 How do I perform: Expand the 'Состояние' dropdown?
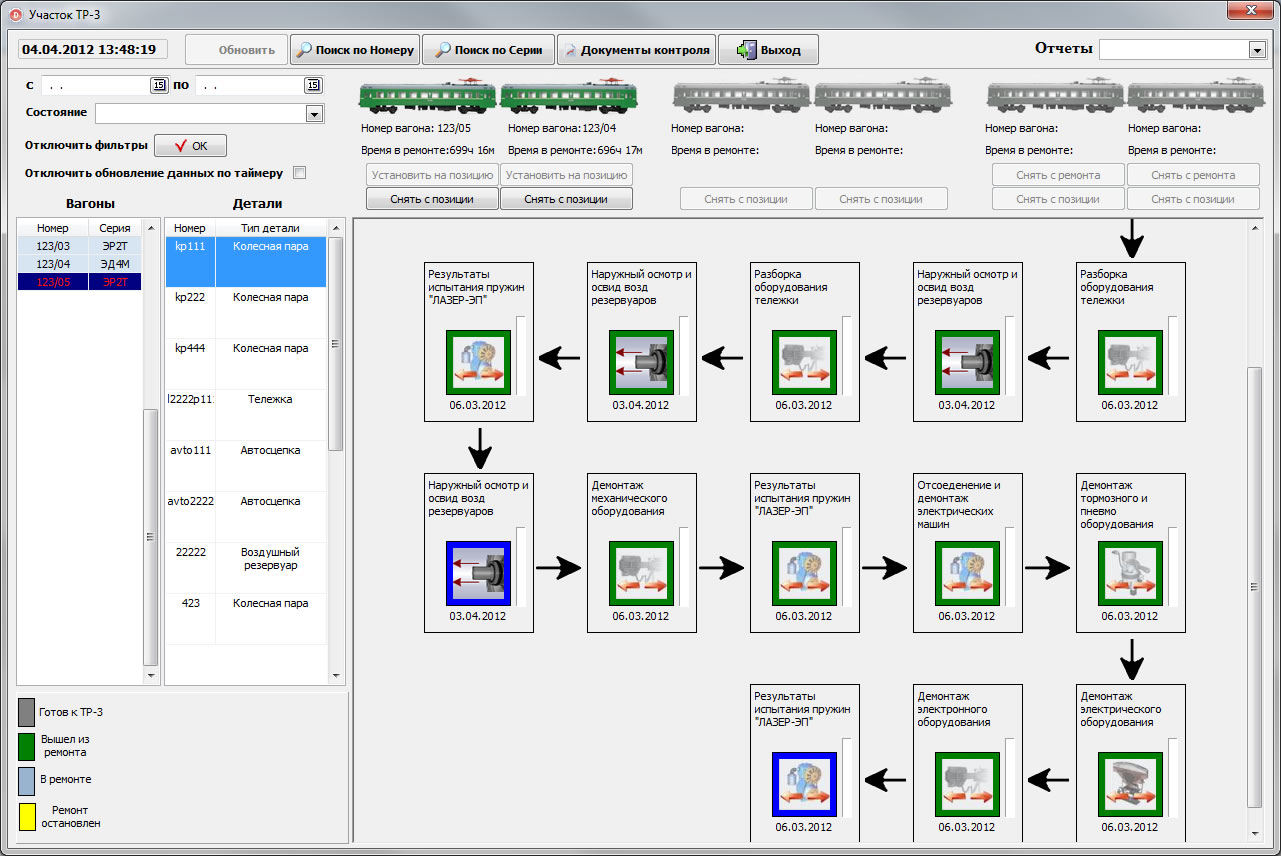[x=314, y=114]
